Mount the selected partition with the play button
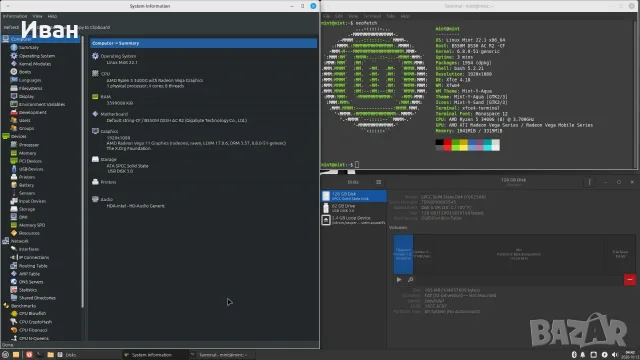Image resolution: width=640 pixels, height=360 pixels. (x=399, y=280)
